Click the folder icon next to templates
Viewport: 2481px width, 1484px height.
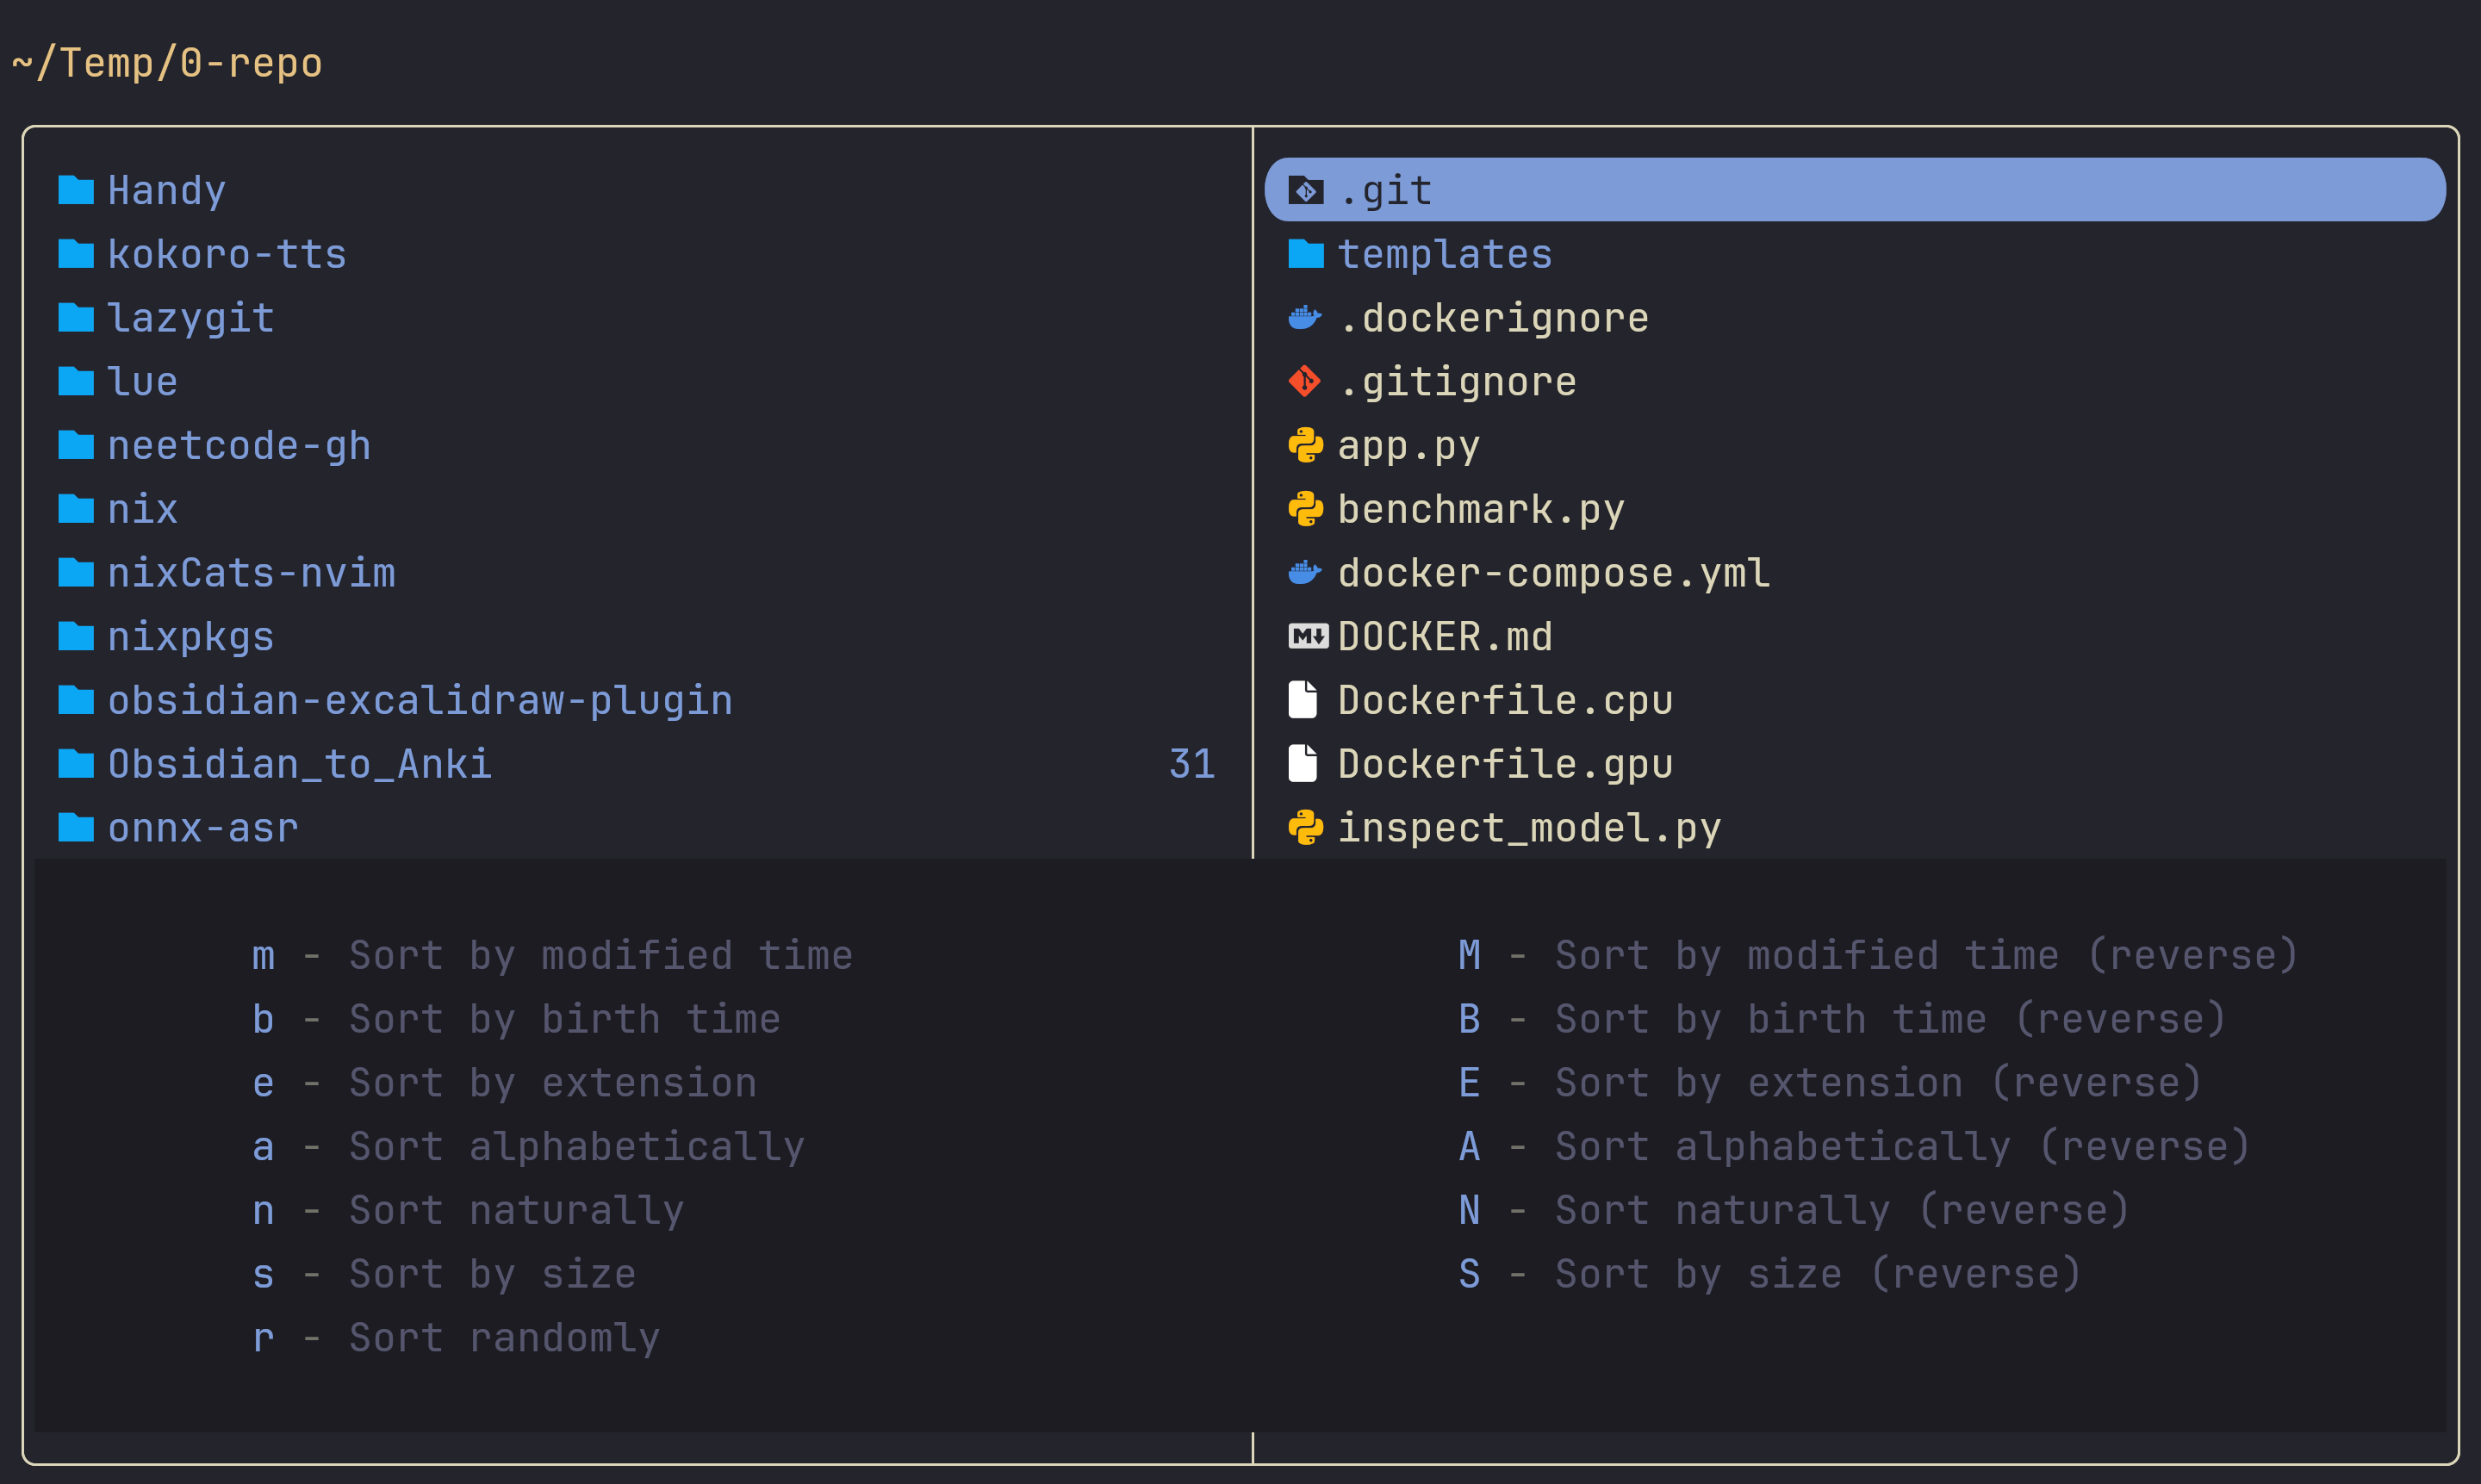coord(1306,254)
